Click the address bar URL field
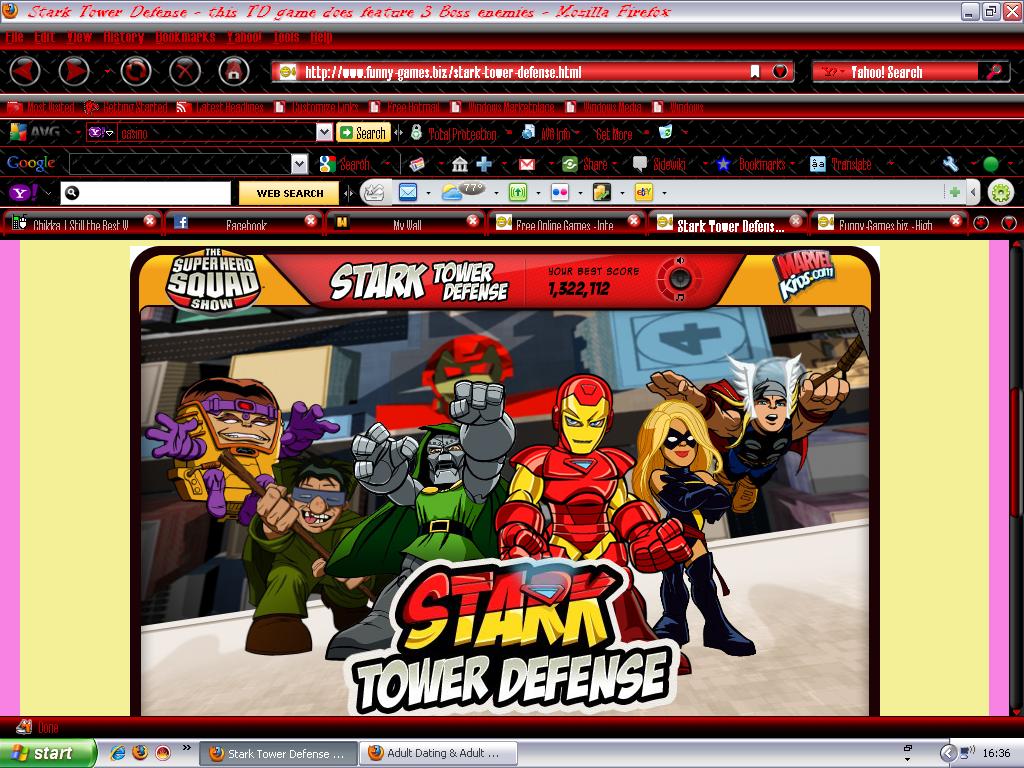Image resolution: width=1024 pixels, height=768 pixels. coord(522,72)
